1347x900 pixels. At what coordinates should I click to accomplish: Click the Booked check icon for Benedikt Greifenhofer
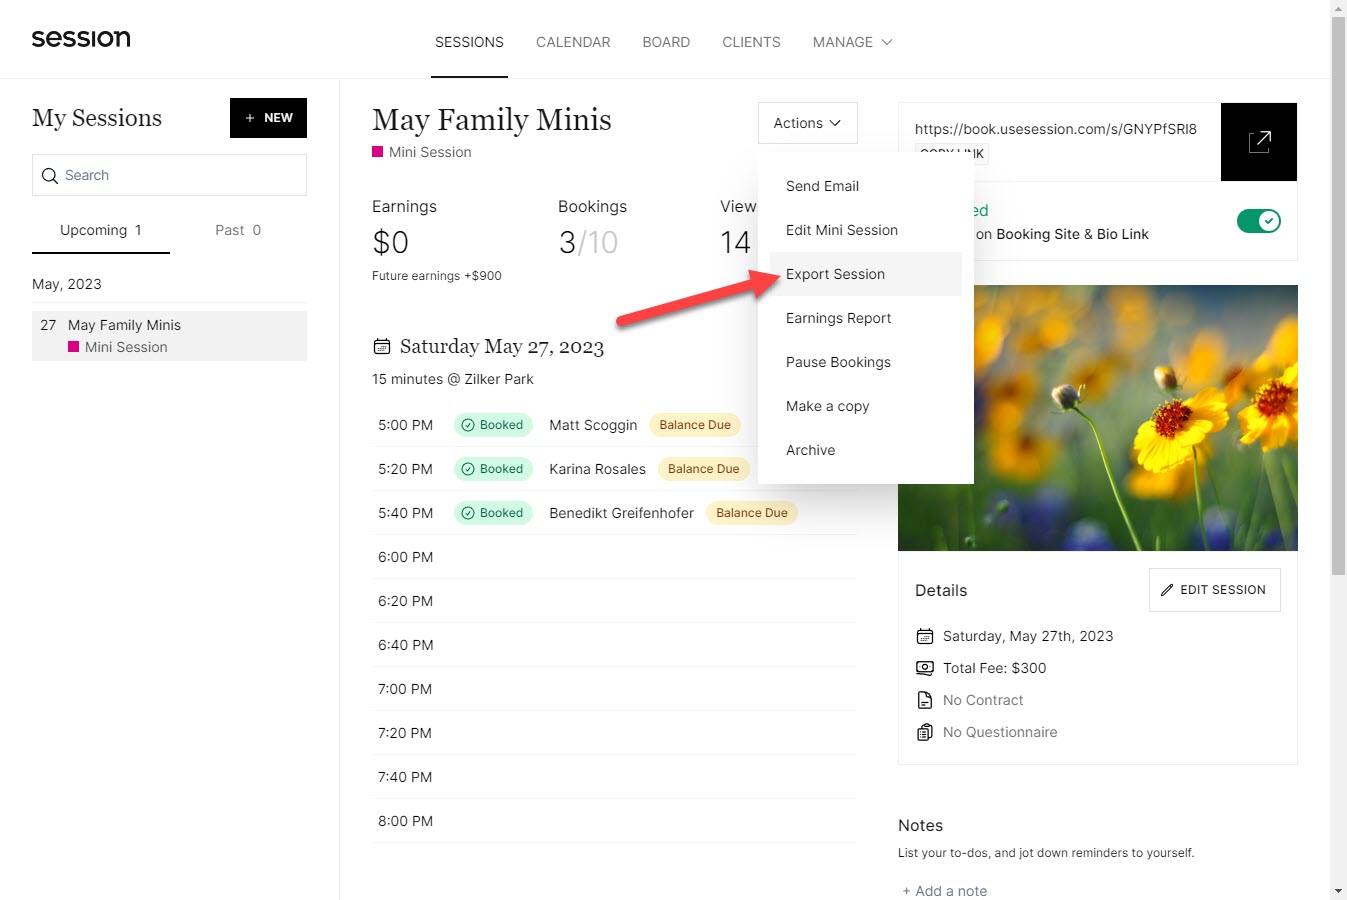point(468,513)
